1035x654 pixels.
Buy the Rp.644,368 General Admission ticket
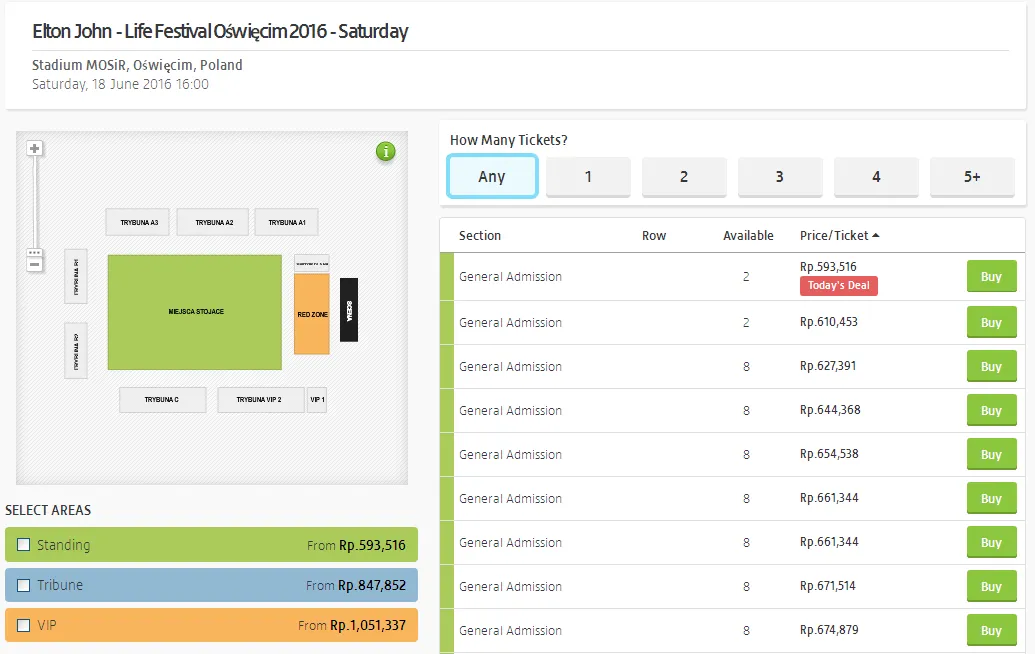click(991, 410)
